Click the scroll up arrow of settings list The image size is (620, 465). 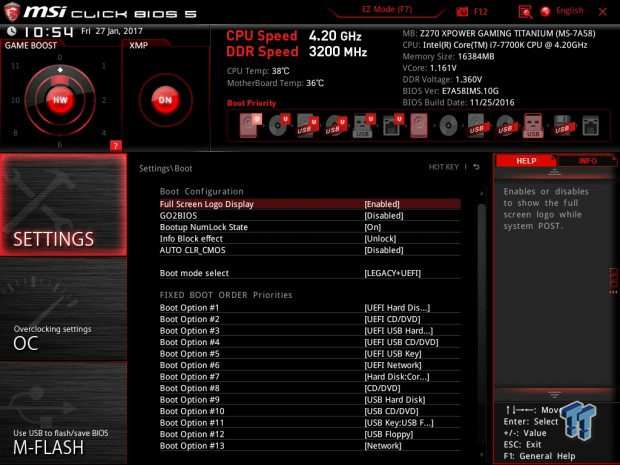pyautogui.click(x=481, y=193)
